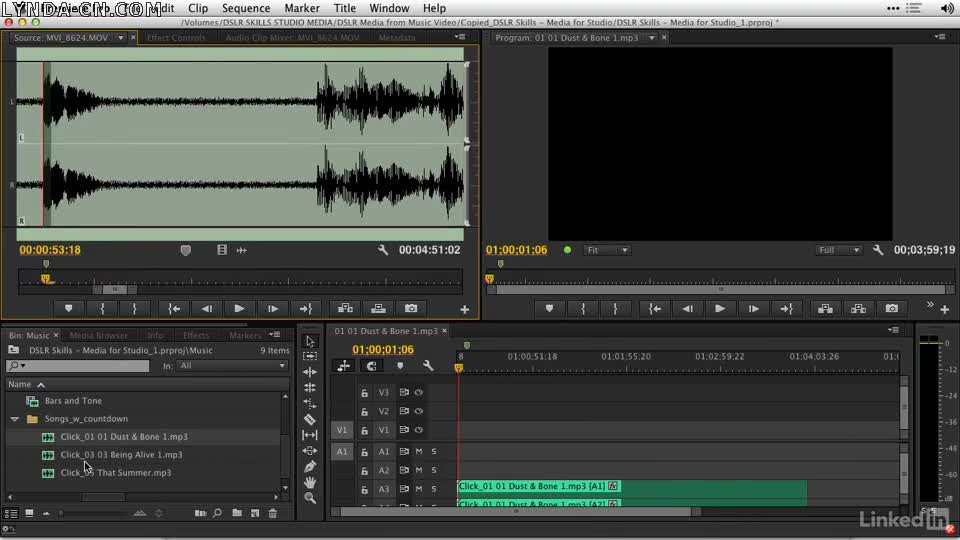
Task: Mark In point in Source monitor
Action: pos(102,309)
